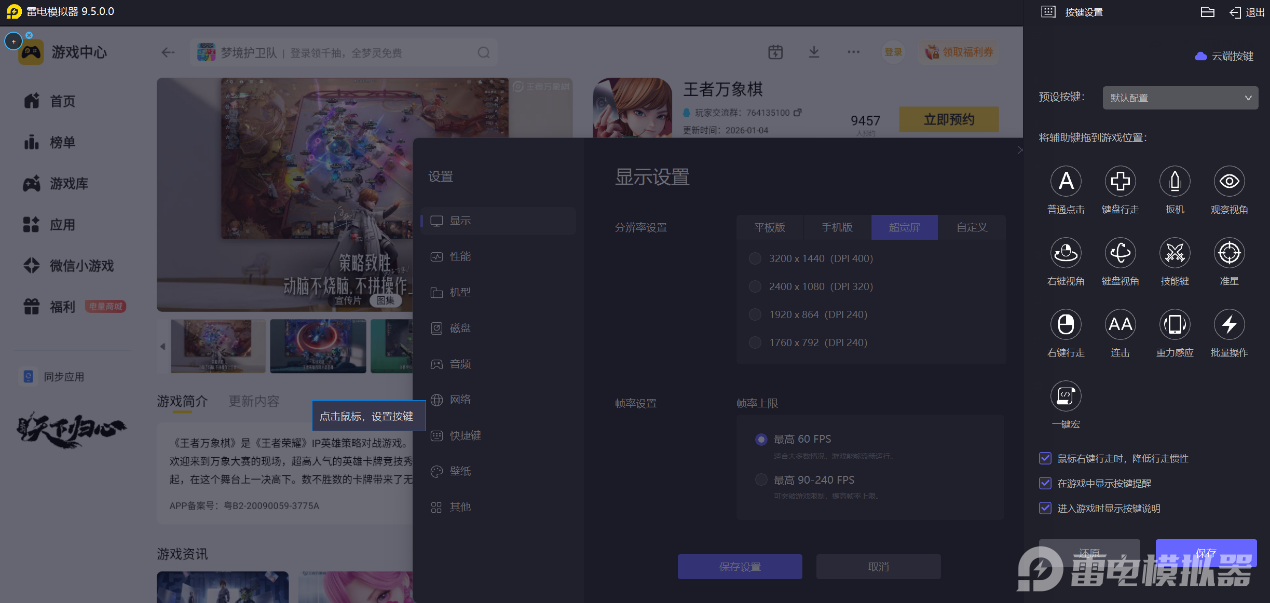This screenshot has width=1270, height=603.
Task: Click the search magnifier icon
Action: click(x=484, y=53)
